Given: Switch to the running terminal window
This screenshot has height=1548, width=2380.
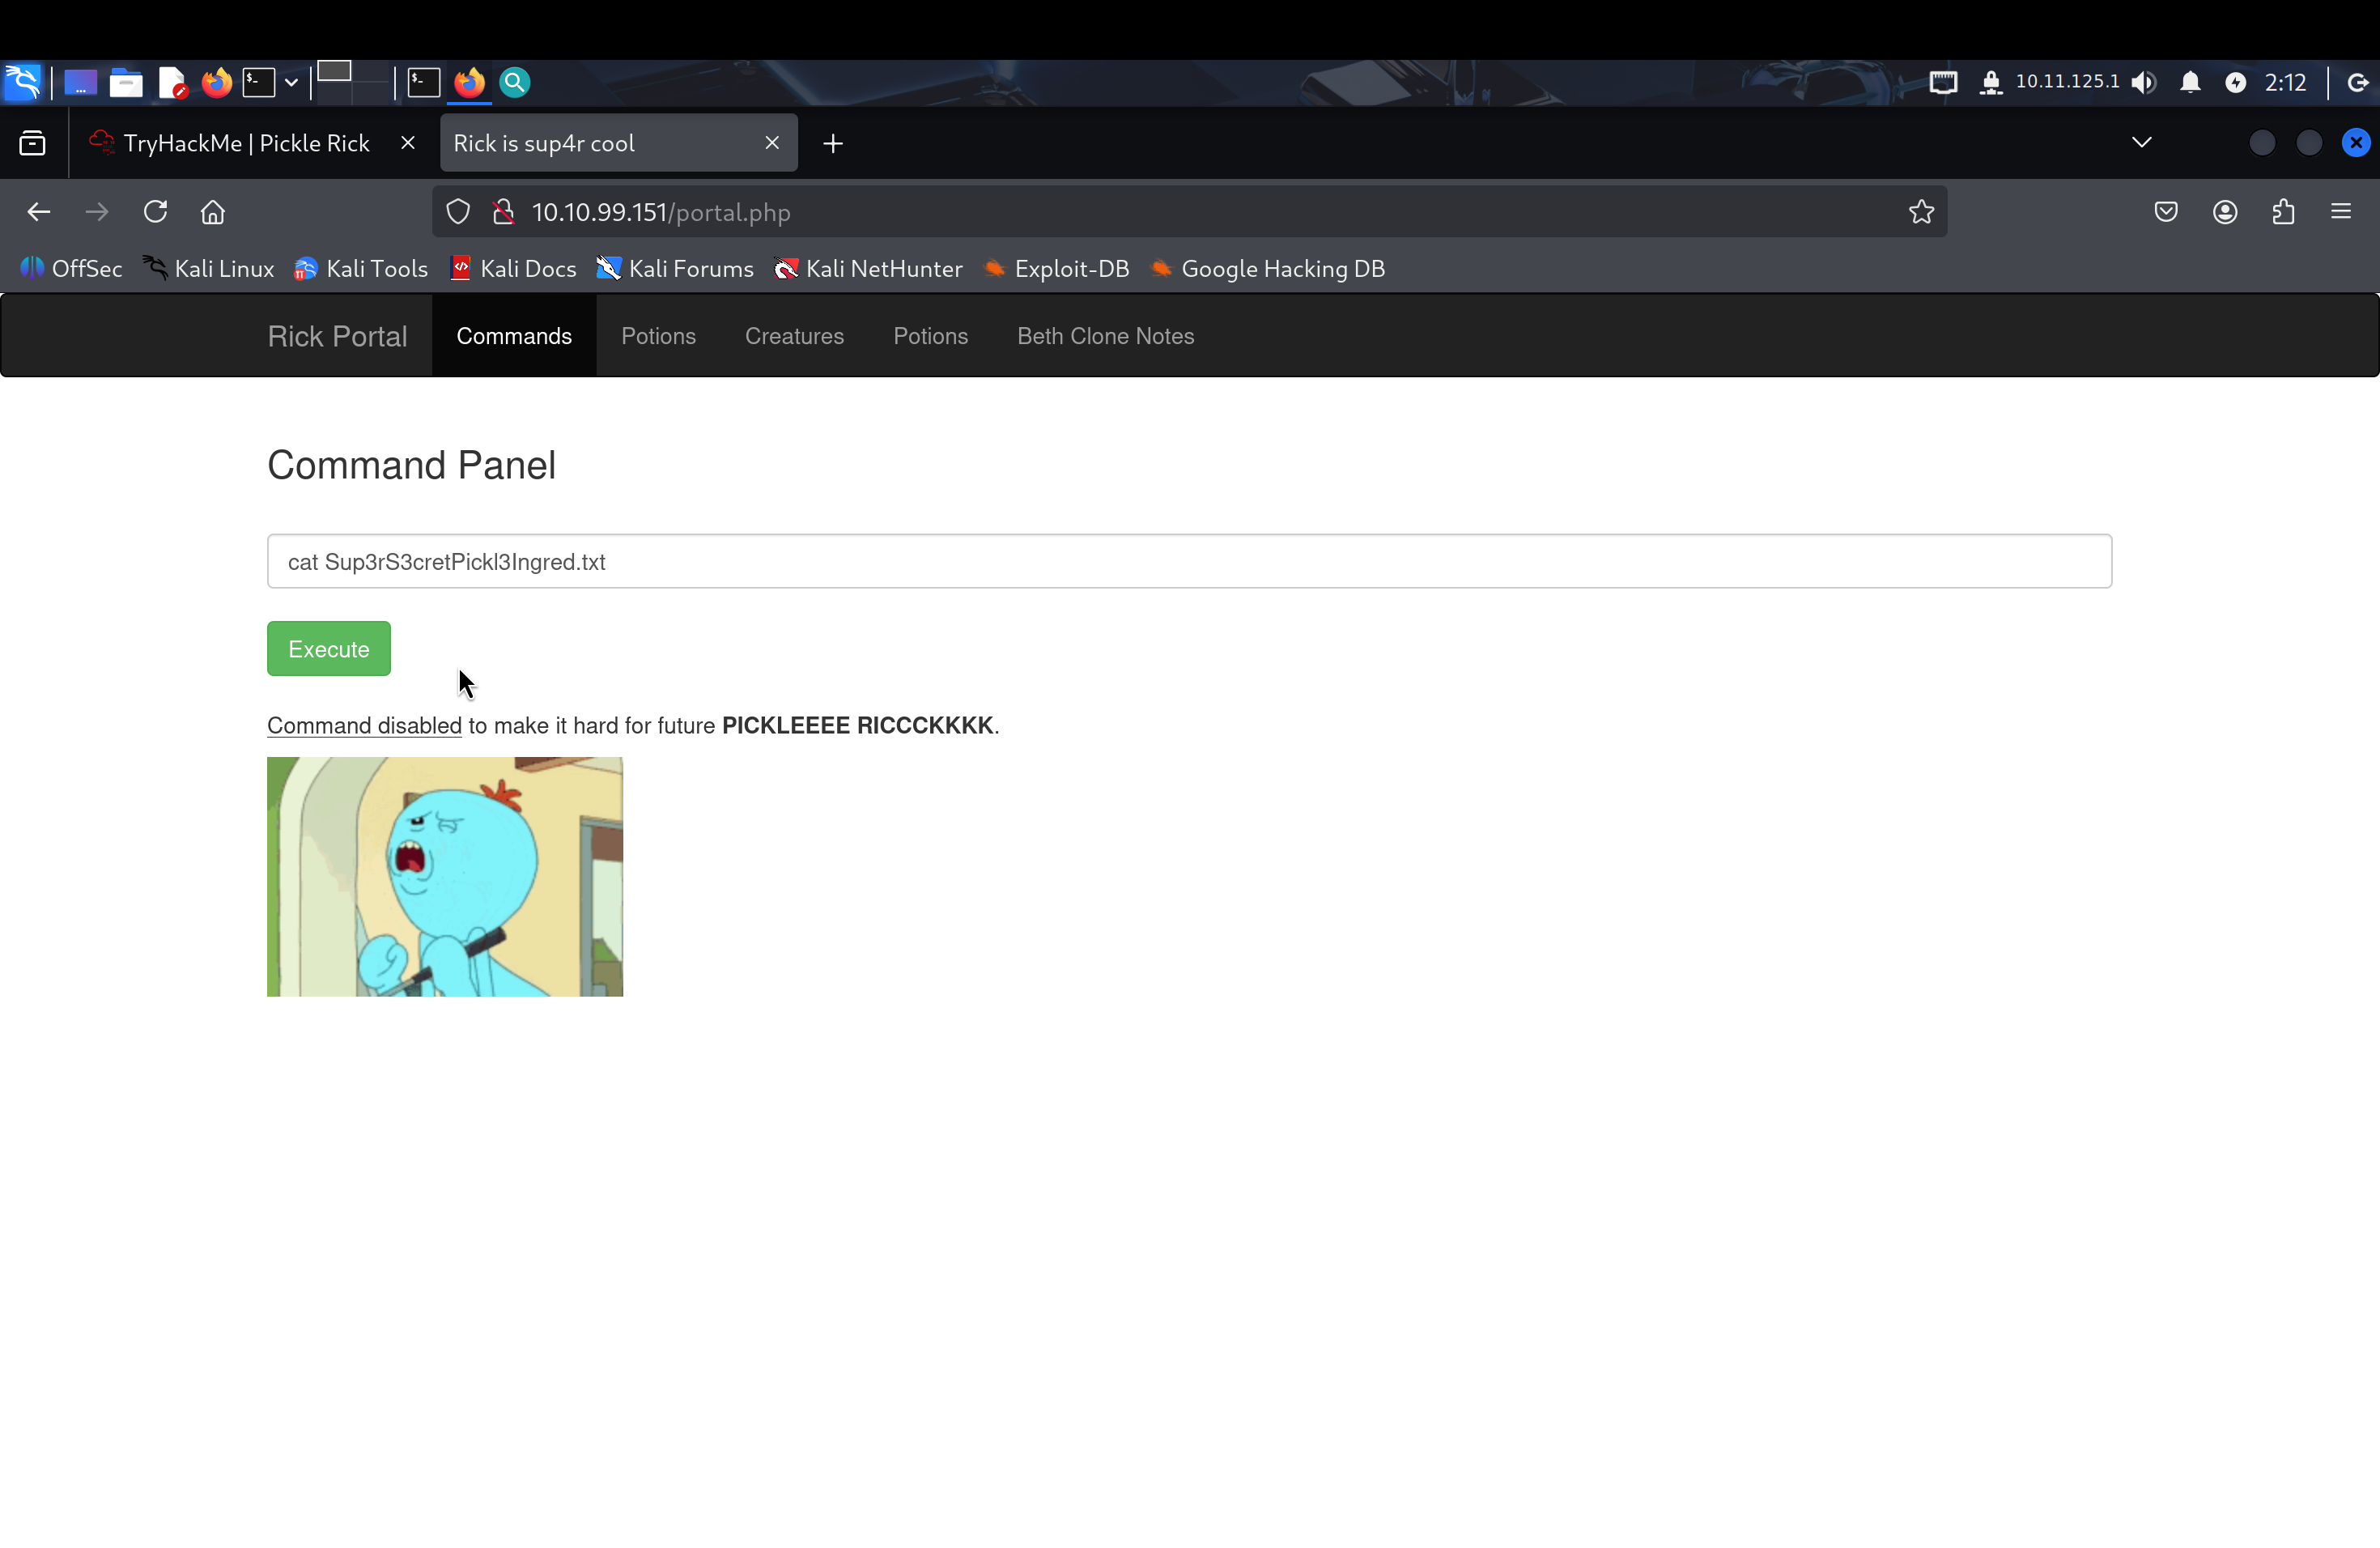Looking at the screenshot, I should [424, 82].
